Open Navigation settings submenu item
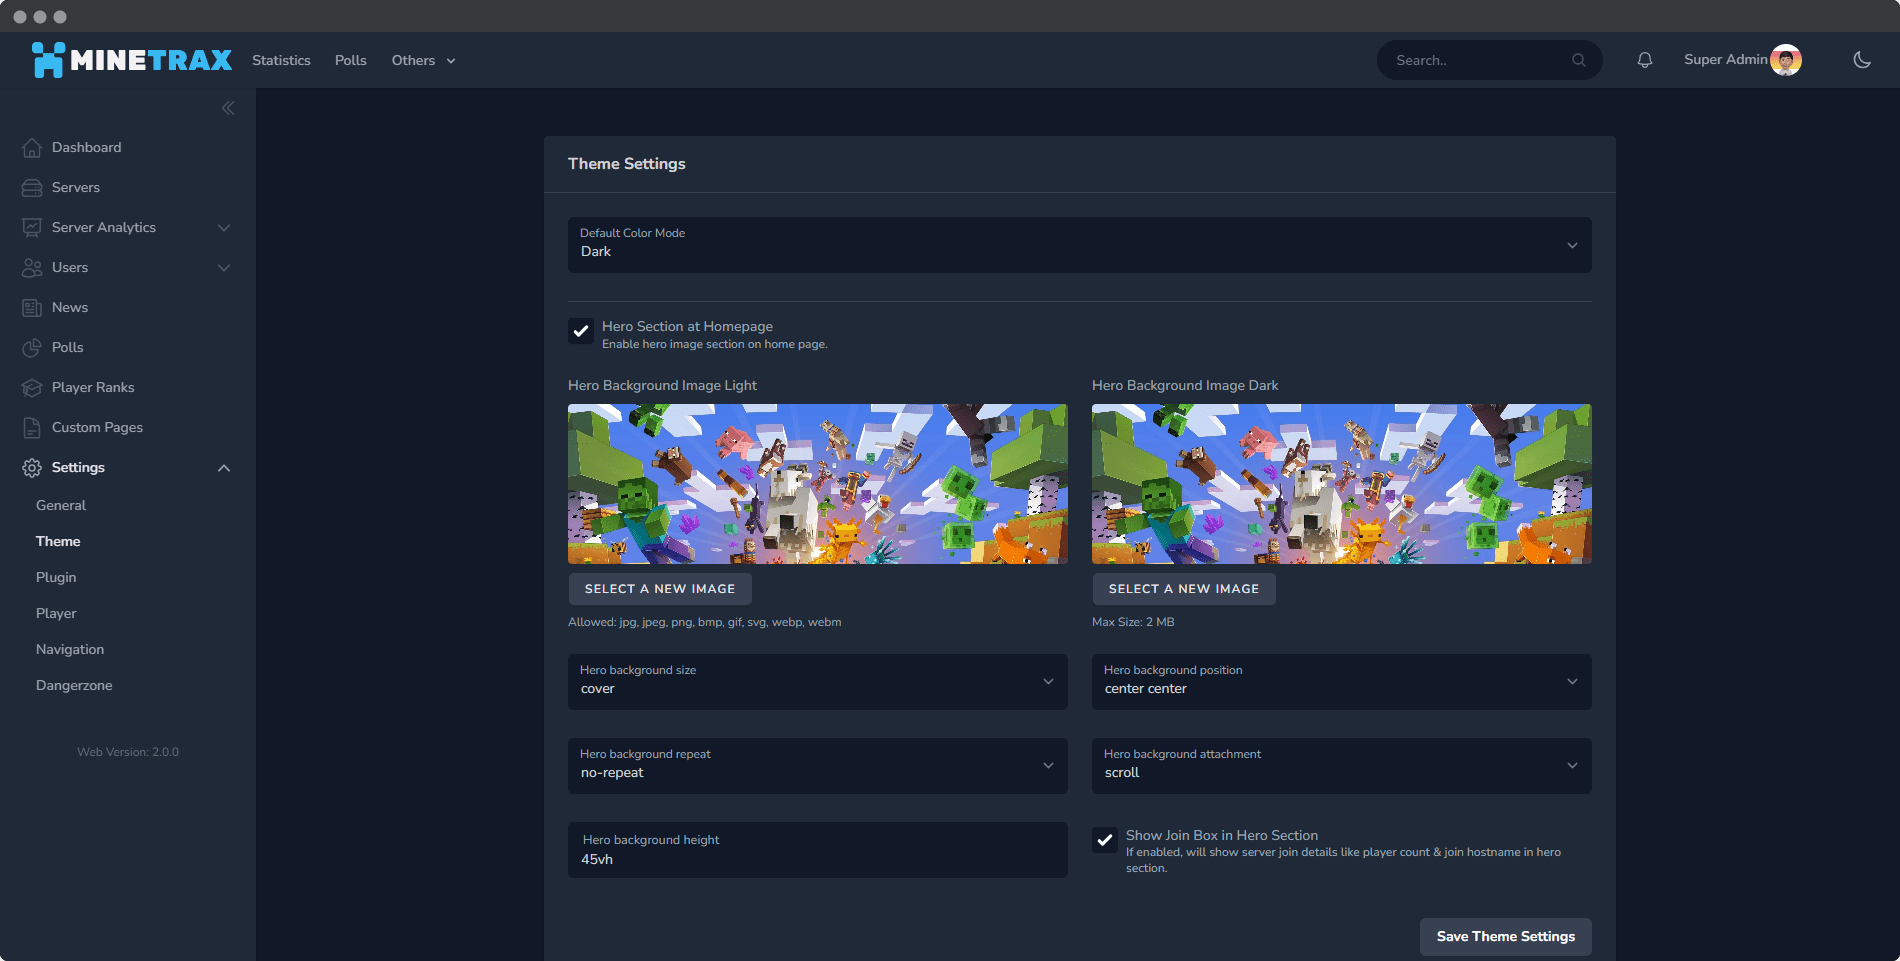1900x961 pixels. point(70,649)
